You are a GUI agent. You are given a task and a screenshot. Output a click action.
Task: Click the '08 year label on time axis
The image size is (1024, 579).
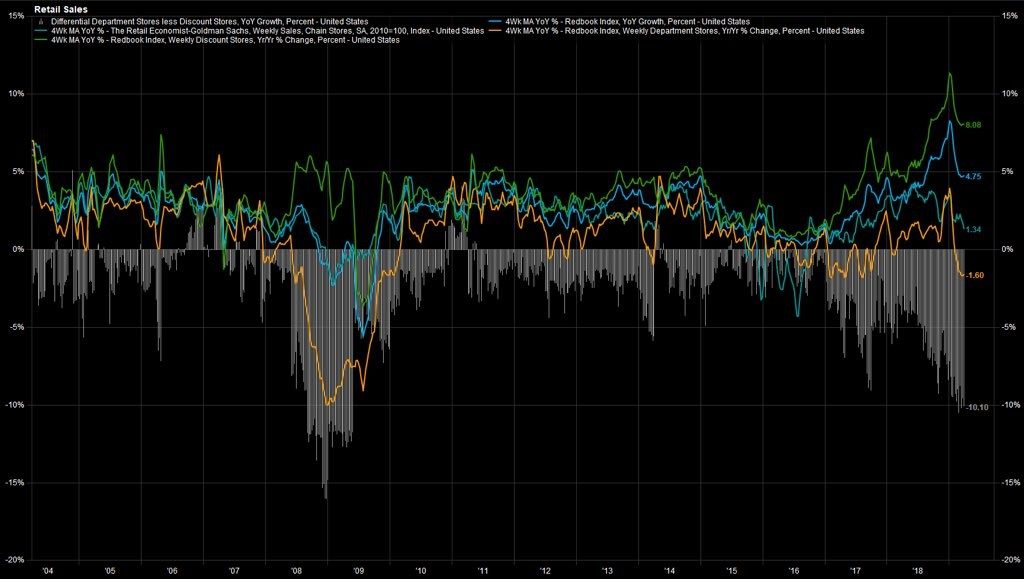click(x=296, y=571)
